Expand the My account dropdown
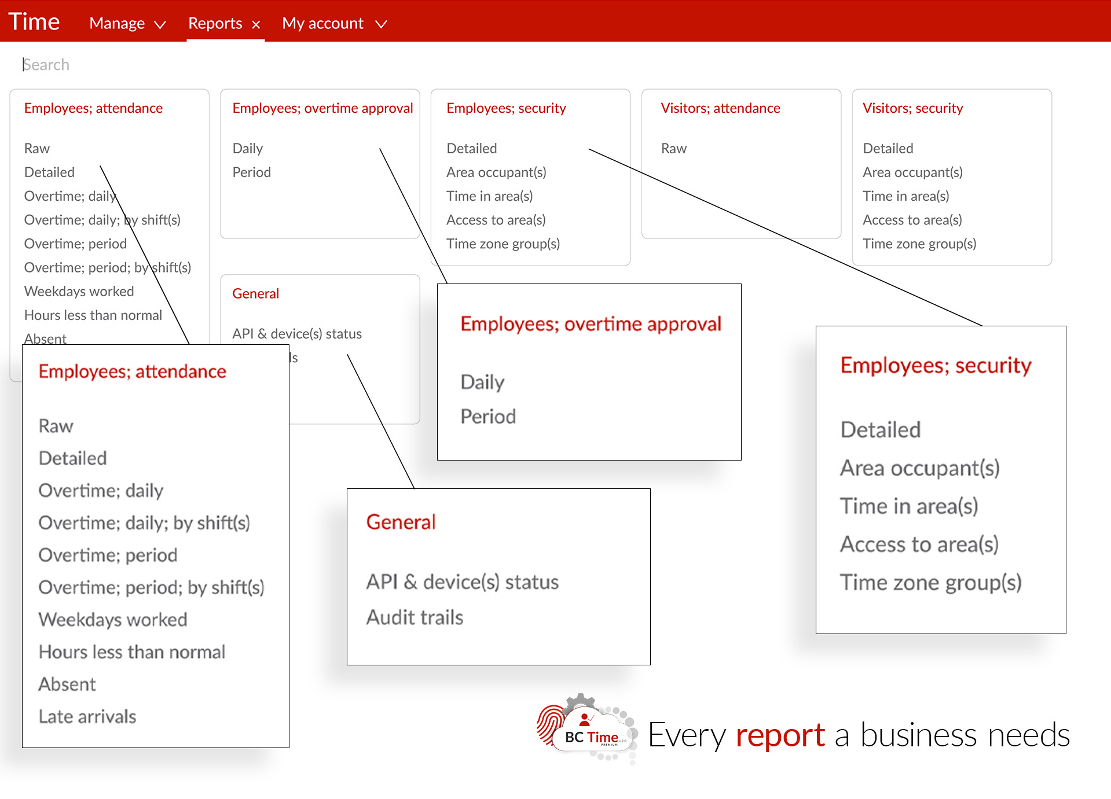 [x=334, y=23]
